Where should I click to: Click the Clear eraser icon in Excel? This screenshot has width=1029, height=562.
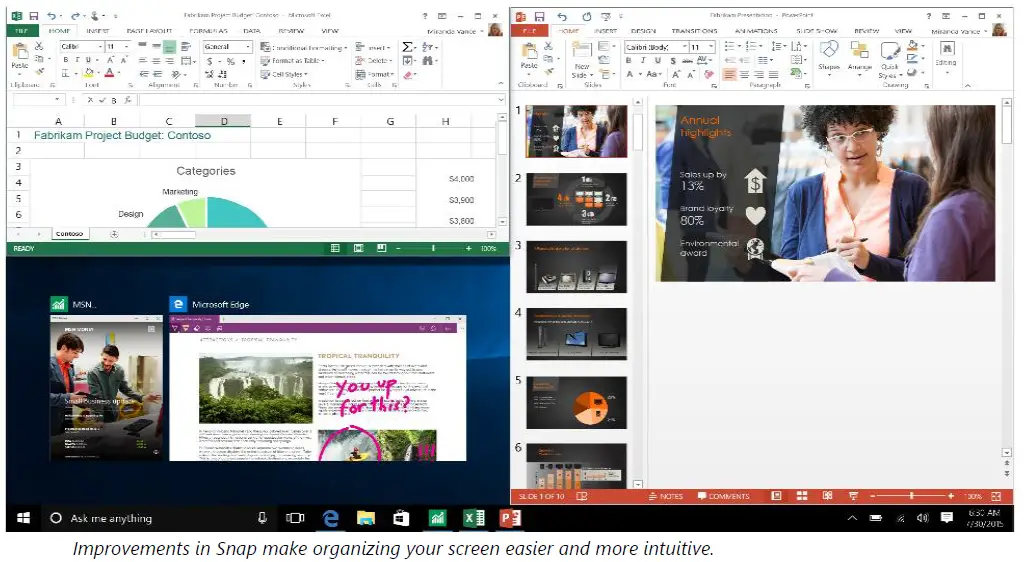pyautogui.click(x=408, y=75)
